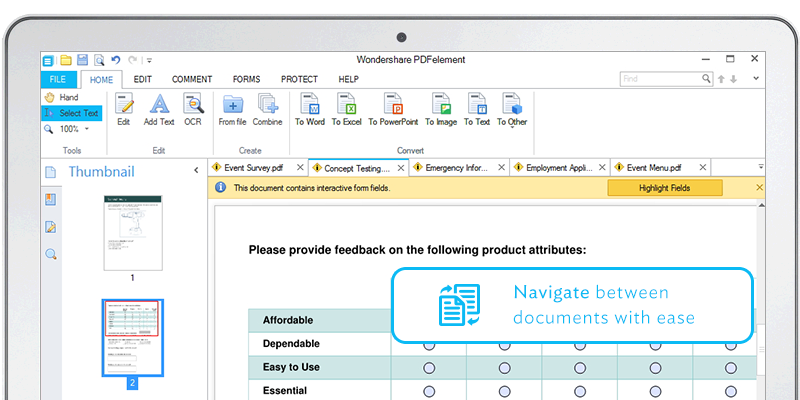Screen dimensions: 800x400
Task: Open the Thumbnail panel icon in sidebar
Action: tap(51, 172)
